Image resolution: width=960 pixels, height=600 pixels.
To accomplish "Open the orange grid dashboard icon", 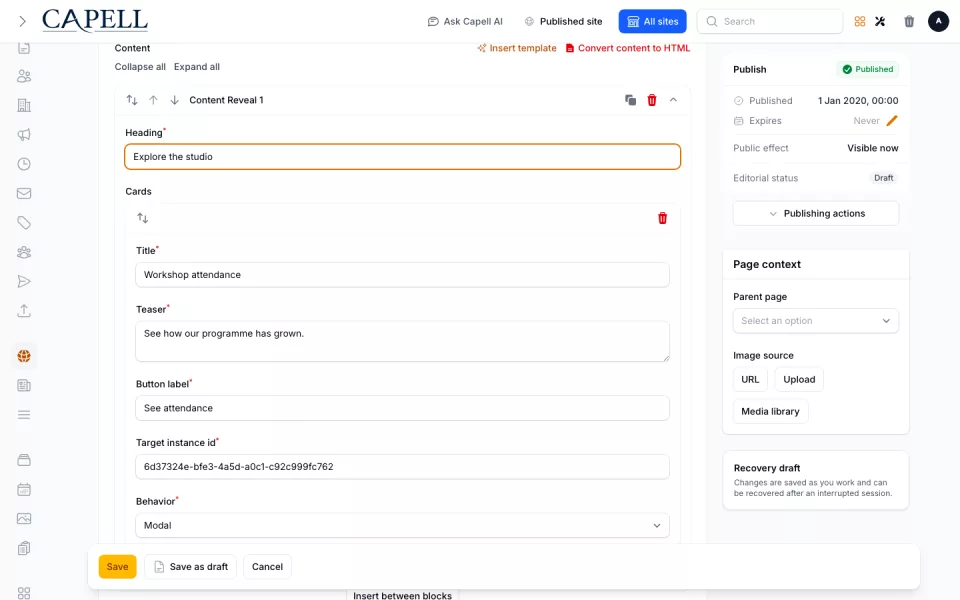I will tap(860, 21).
